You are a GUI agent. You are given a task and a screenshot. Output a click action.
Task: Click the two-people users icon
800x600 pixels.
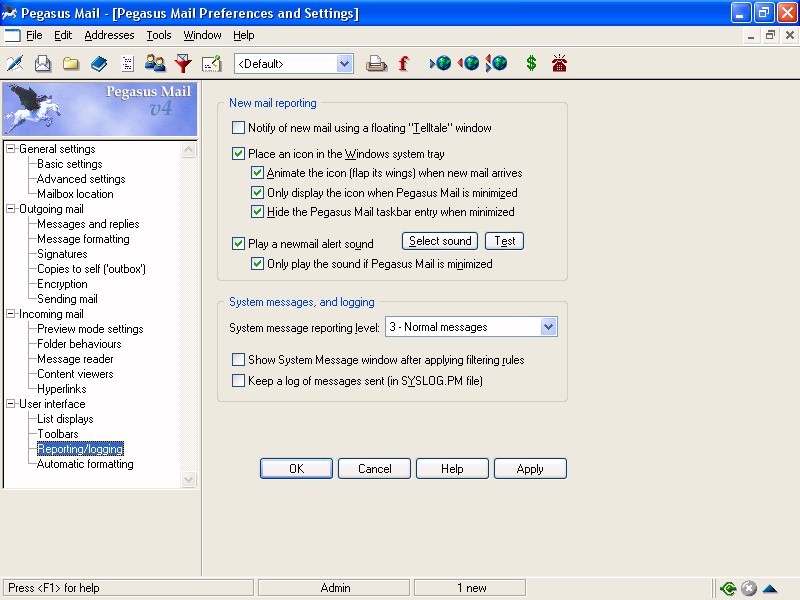[155, 63]
